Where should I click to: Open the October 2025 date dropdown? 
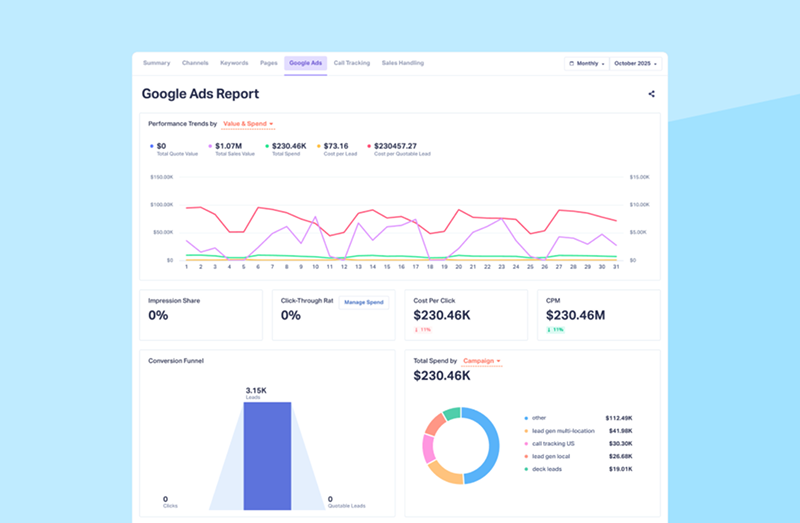click(x=636, y=64)
